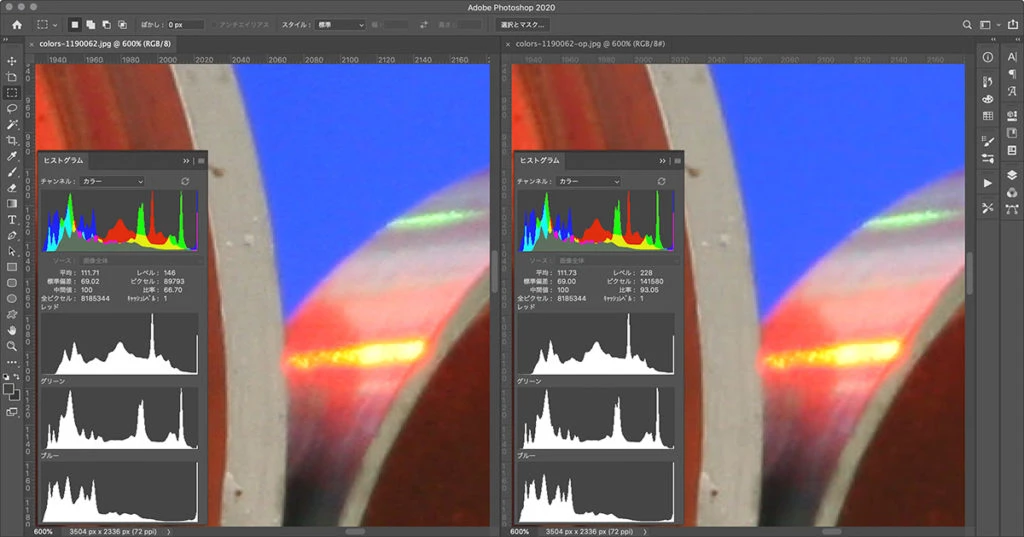Open the search magnifier icon at top right
The width and height of the screenshot is (1024, 537).
click(x=966, y=24)
